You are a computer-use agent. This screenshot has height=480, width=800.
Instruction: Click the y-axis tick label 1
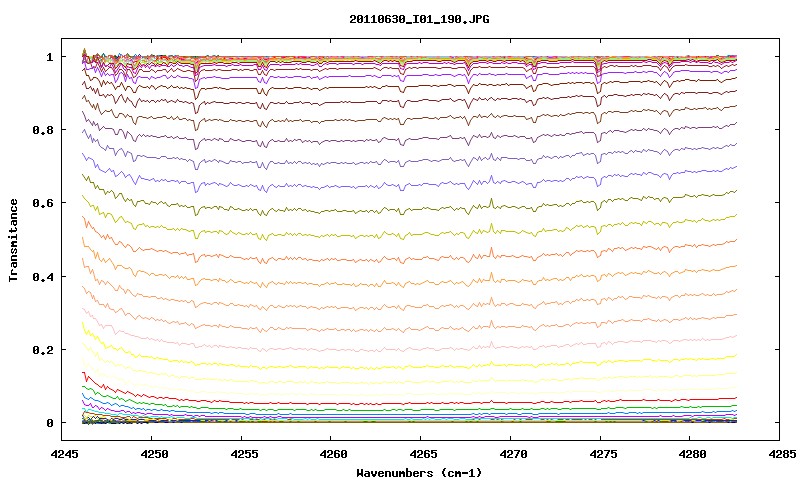[49, 57]
